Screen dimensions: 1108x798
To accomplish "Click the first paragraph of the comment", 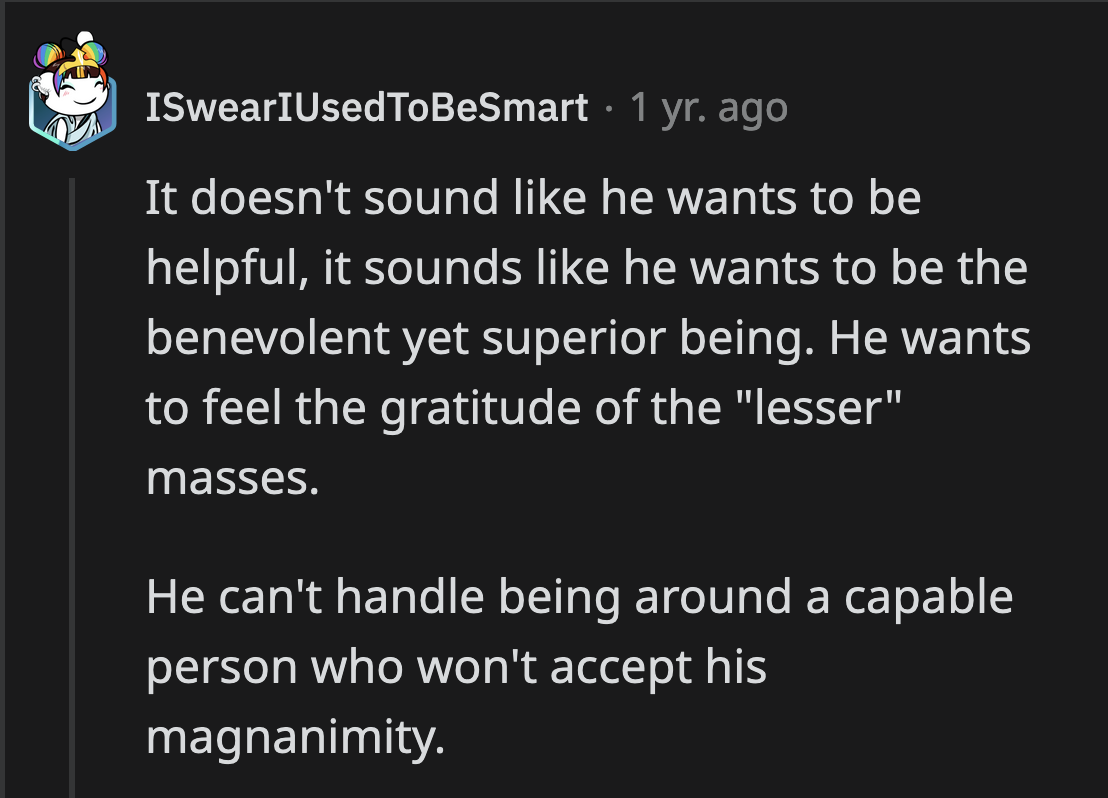I will [587, 340].
